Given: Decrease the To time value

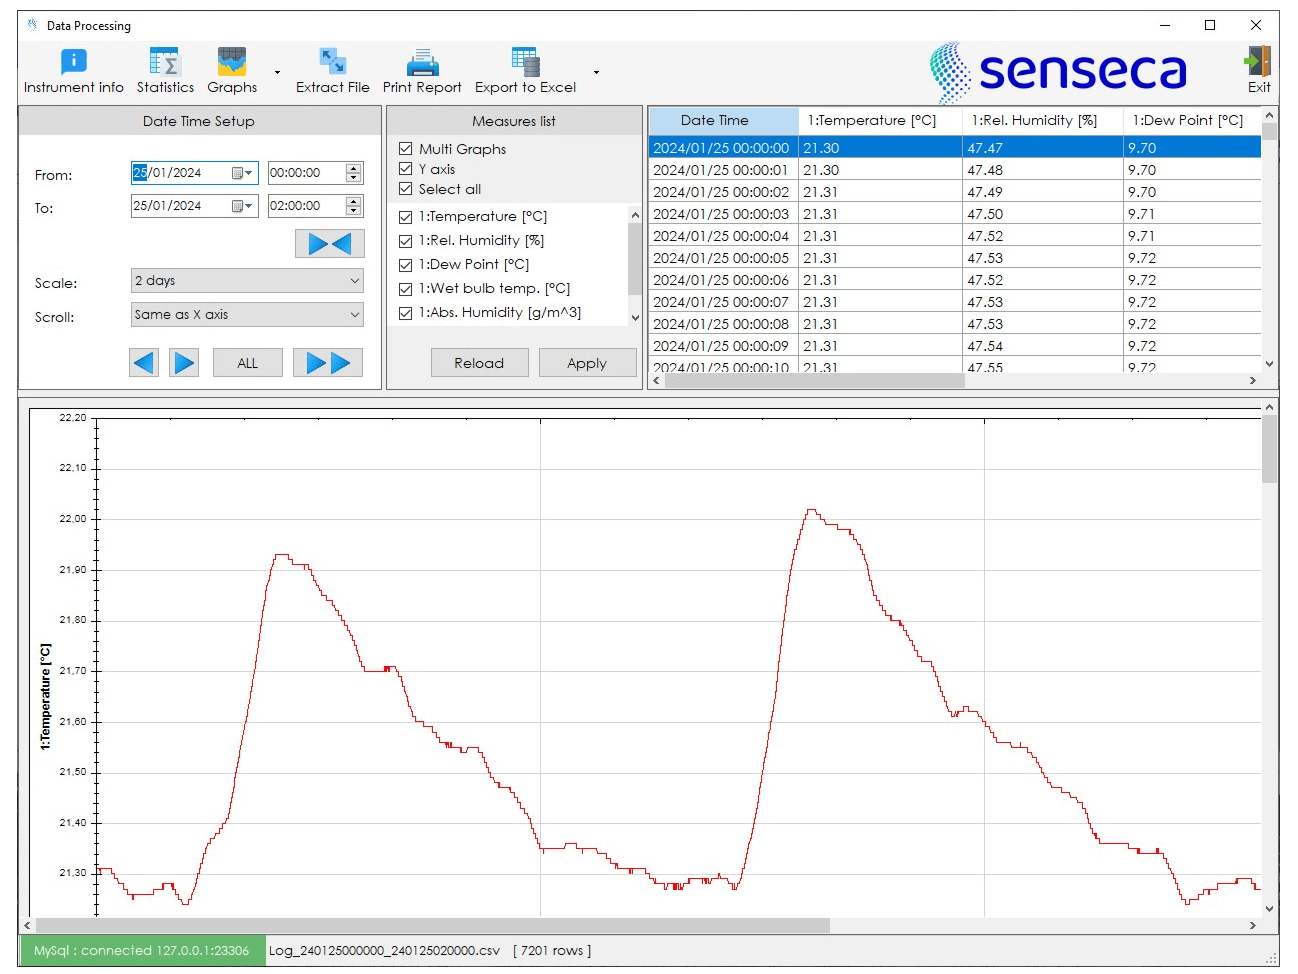Looking at the screenshot, I should click(x=353, y=211).
